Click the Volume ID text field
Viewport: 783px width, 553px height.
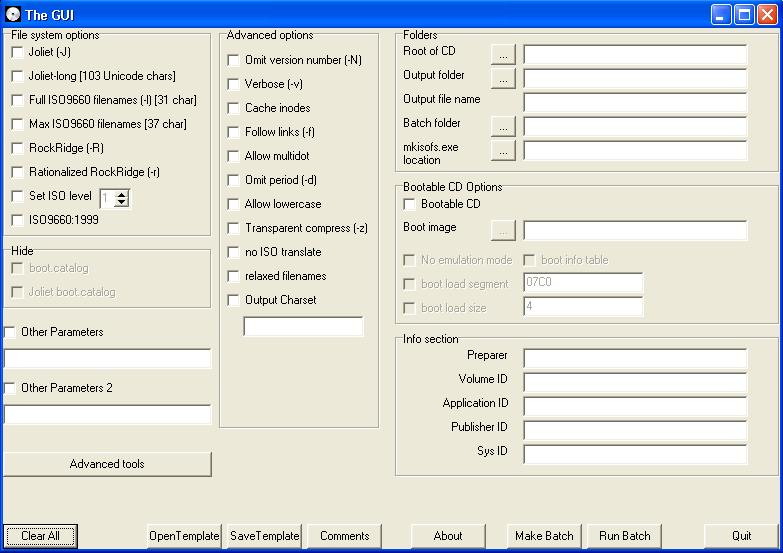(634, 381)
